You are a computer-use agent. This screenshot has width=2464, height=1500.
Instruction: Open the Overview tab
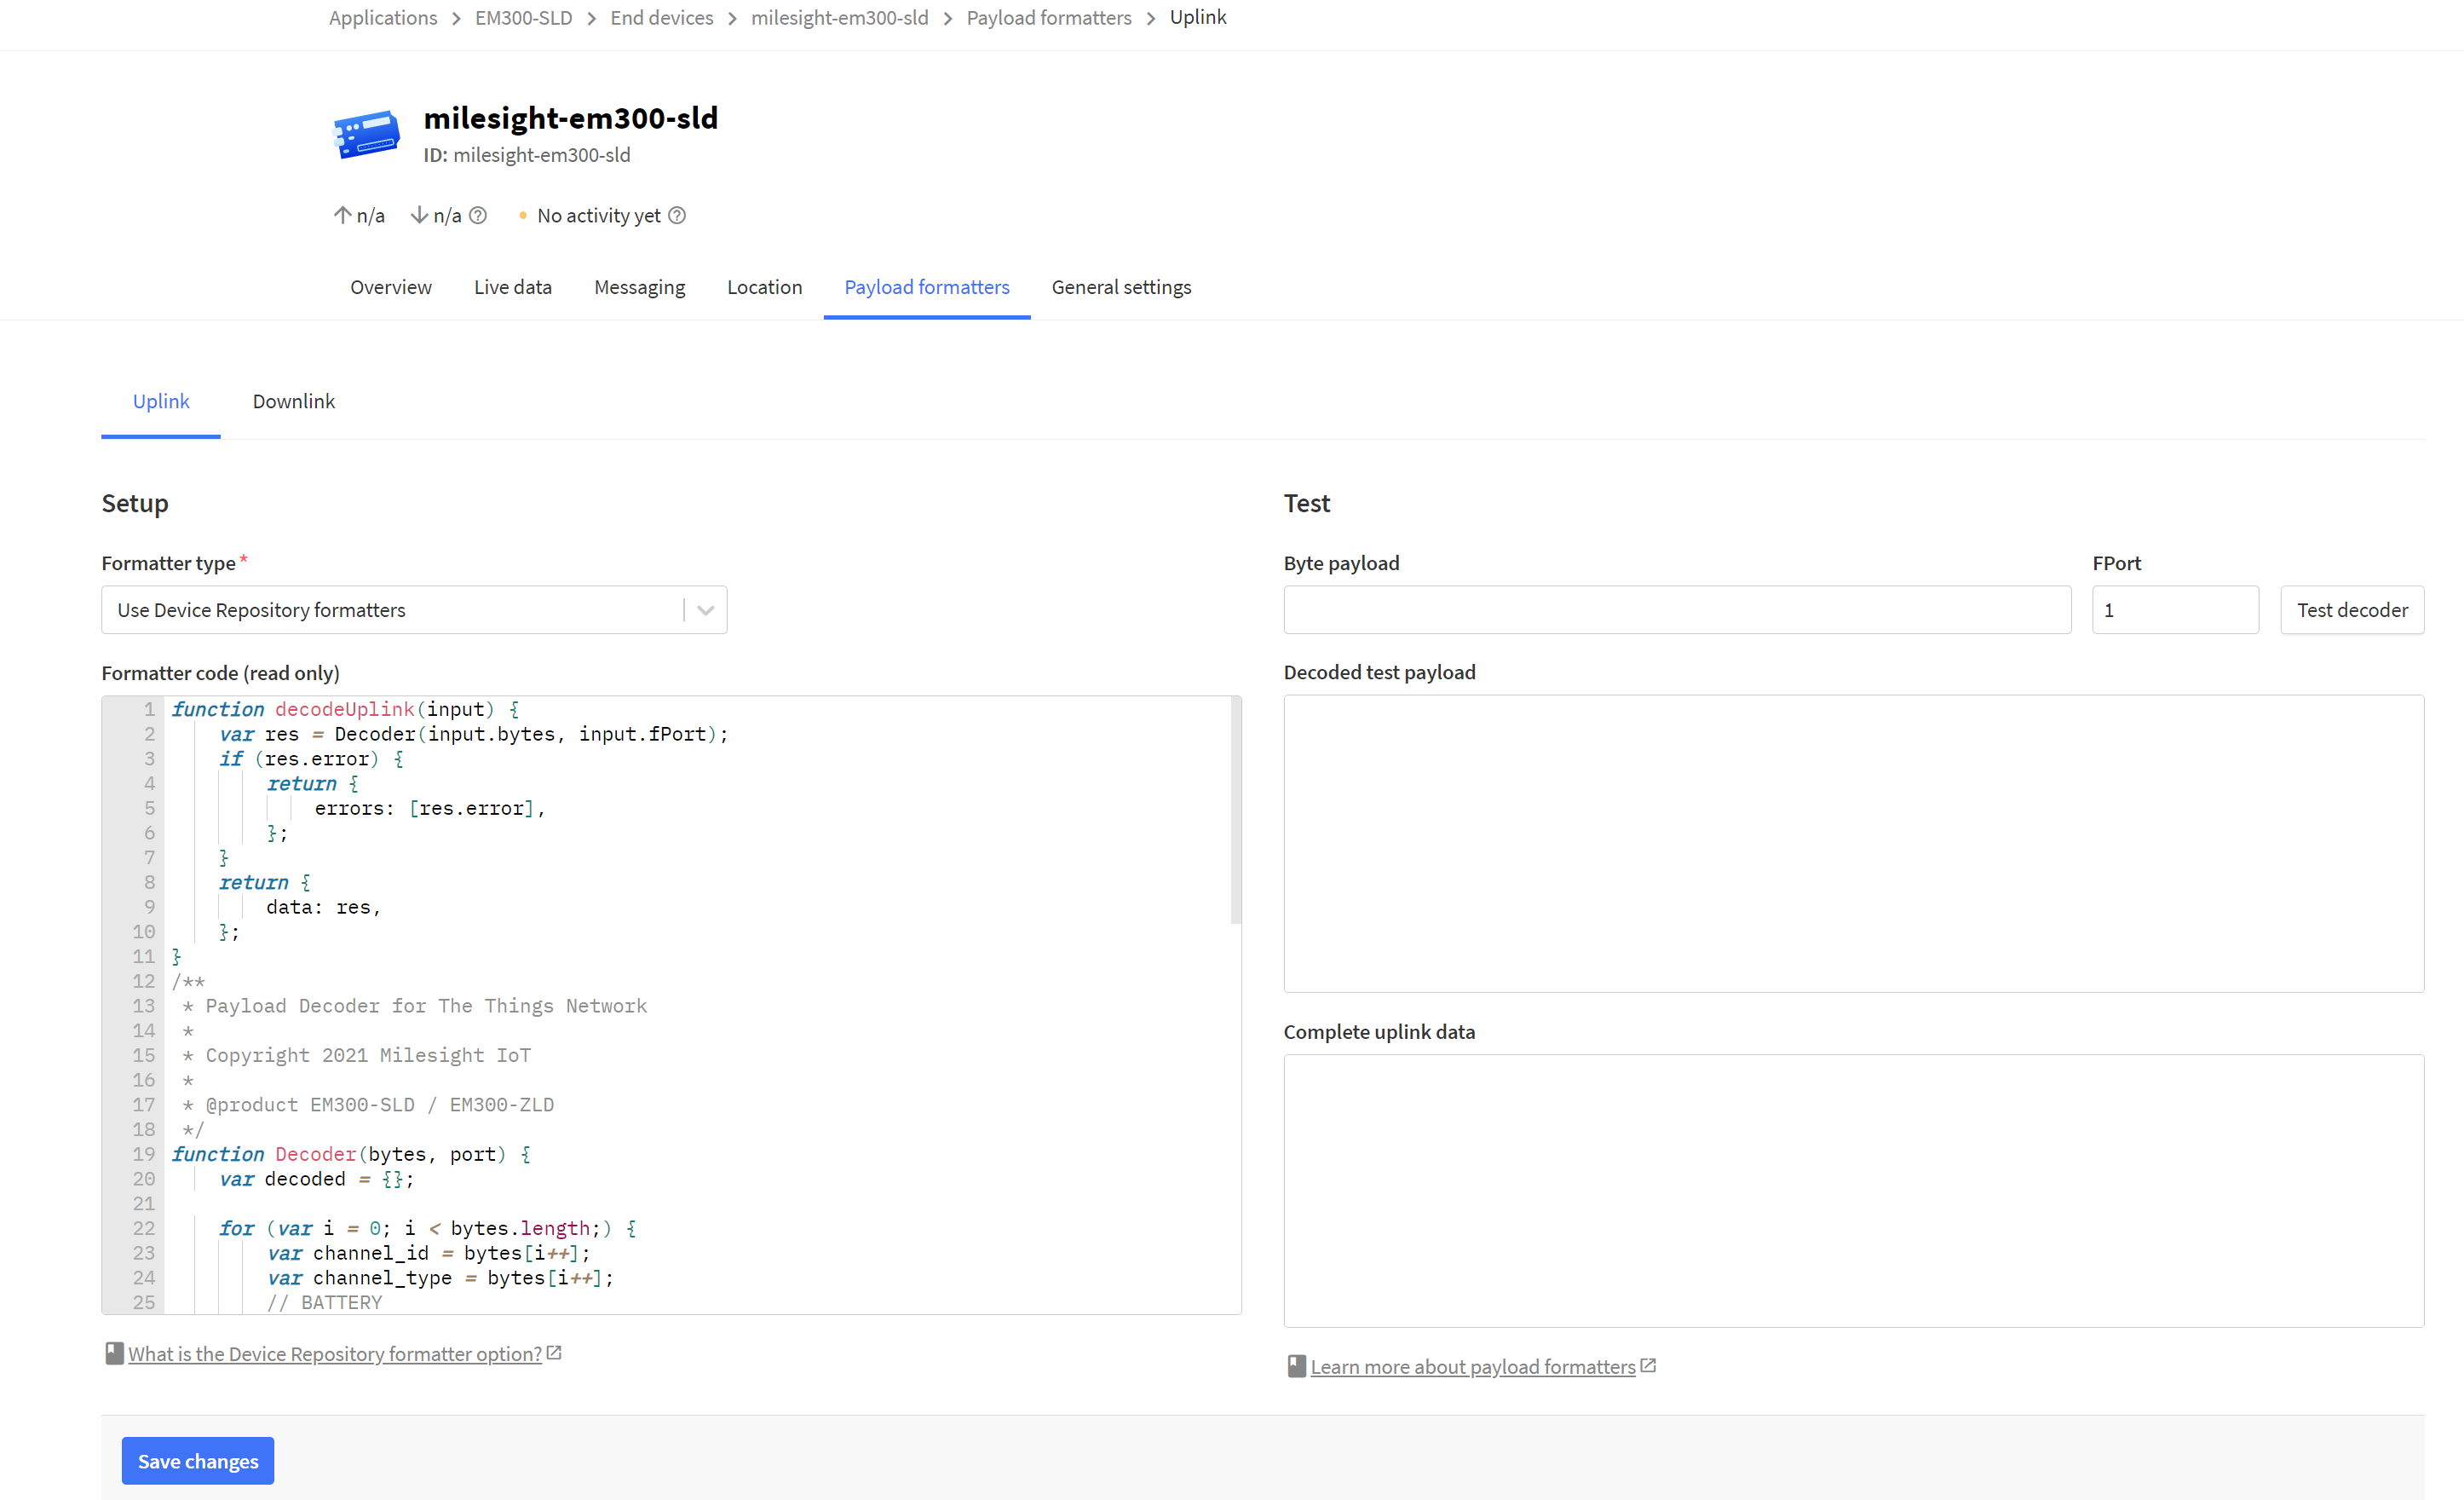[x=391, y=287]
